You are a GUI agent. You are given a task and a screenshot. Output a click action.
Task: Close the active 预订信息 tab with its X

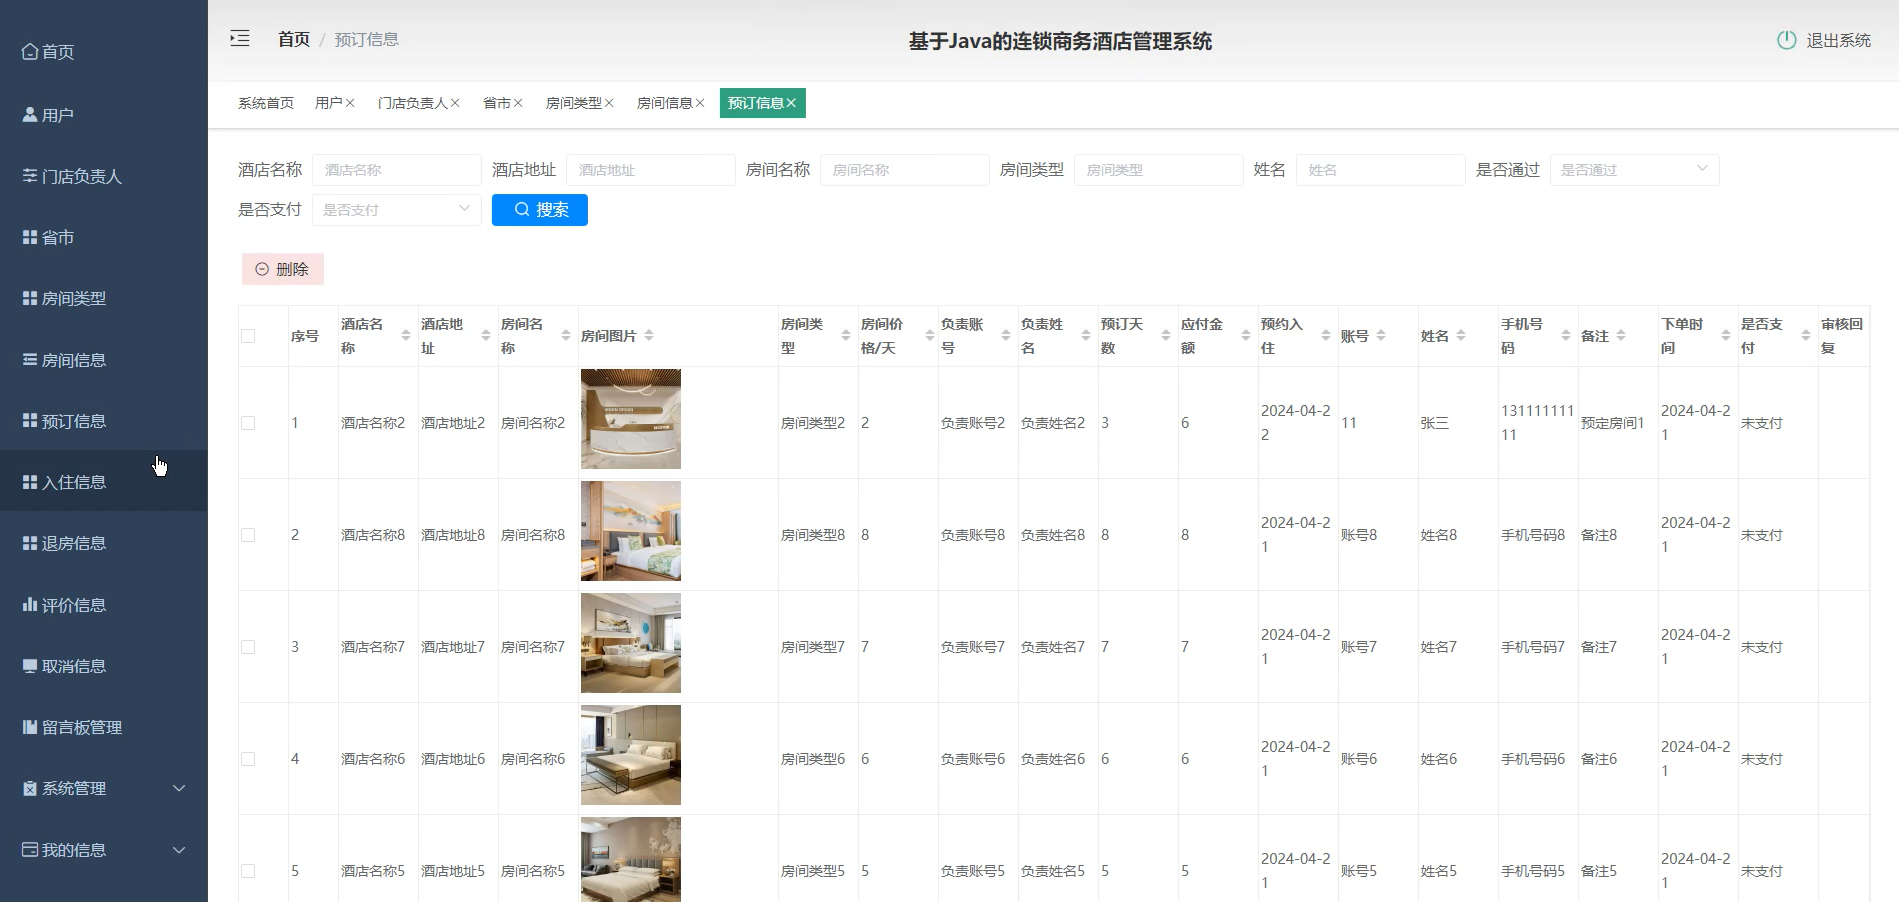pos(791,103)
